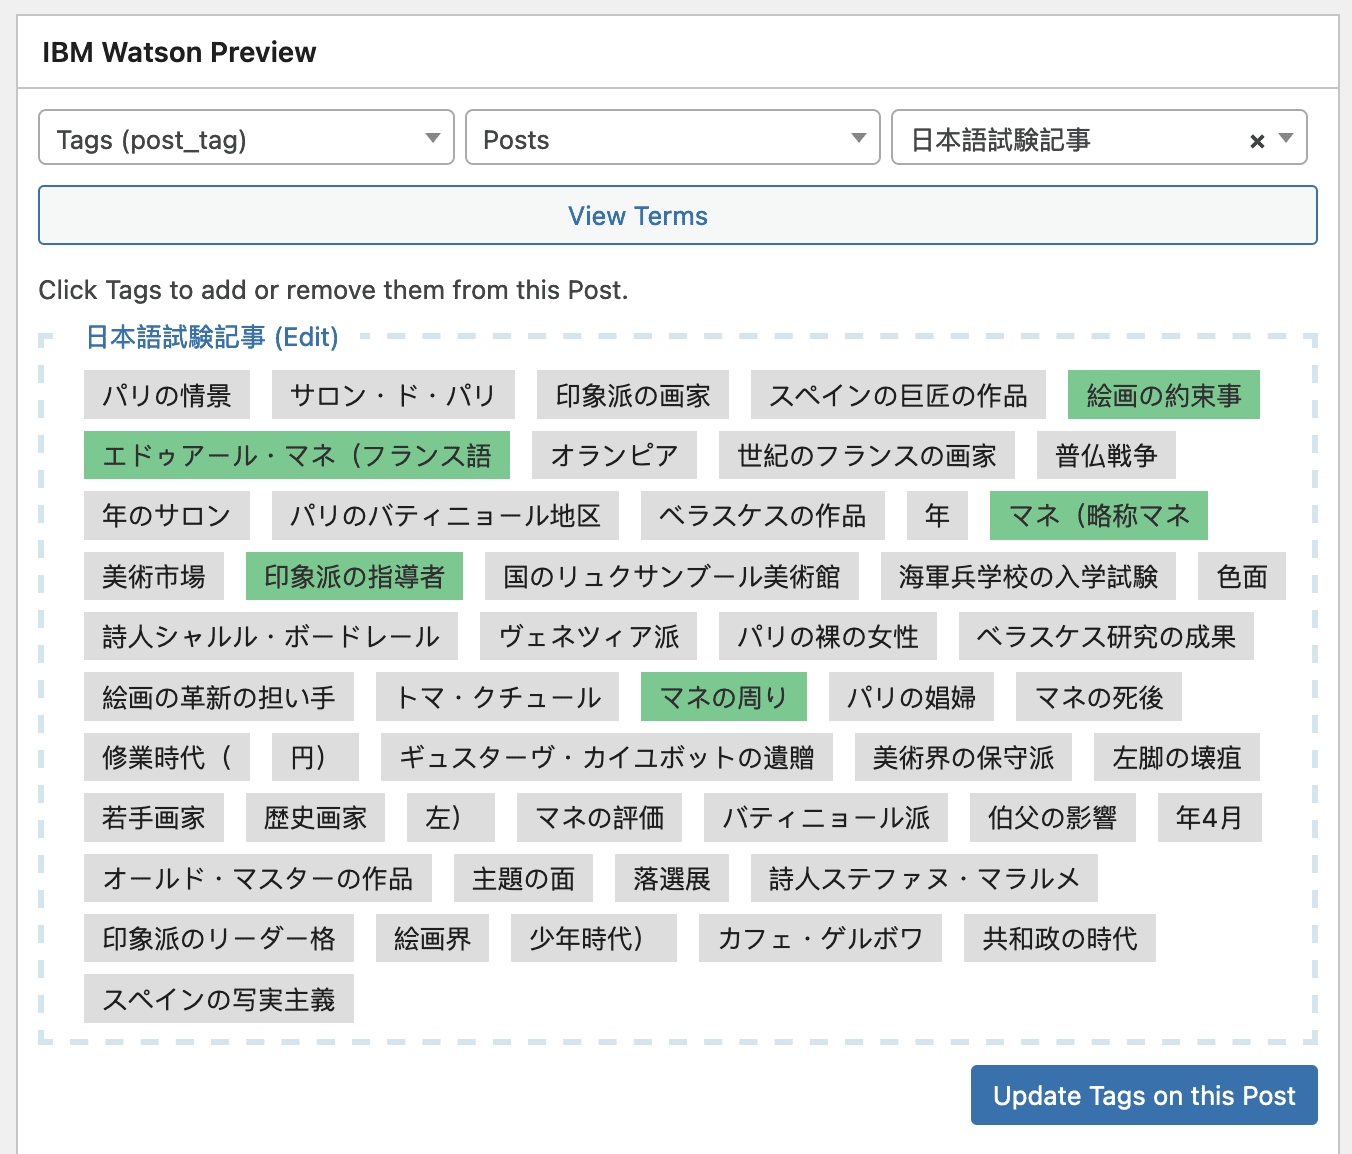Remove the selected エドゥアール・マネ（フランス語 tag
Viewport: 1352px width, 1154px height.
click(x=296, y=456)
